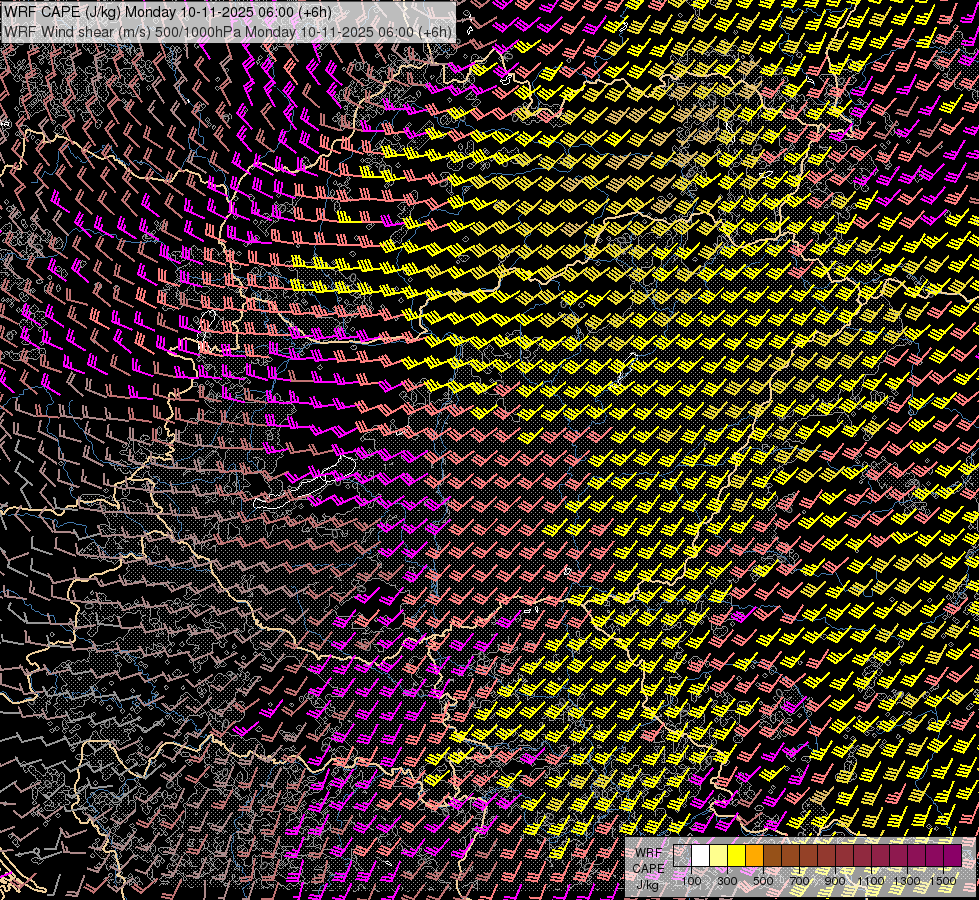
Task: Select the last purple swatch of CAPE legend
Action: [x=952, y=856]
